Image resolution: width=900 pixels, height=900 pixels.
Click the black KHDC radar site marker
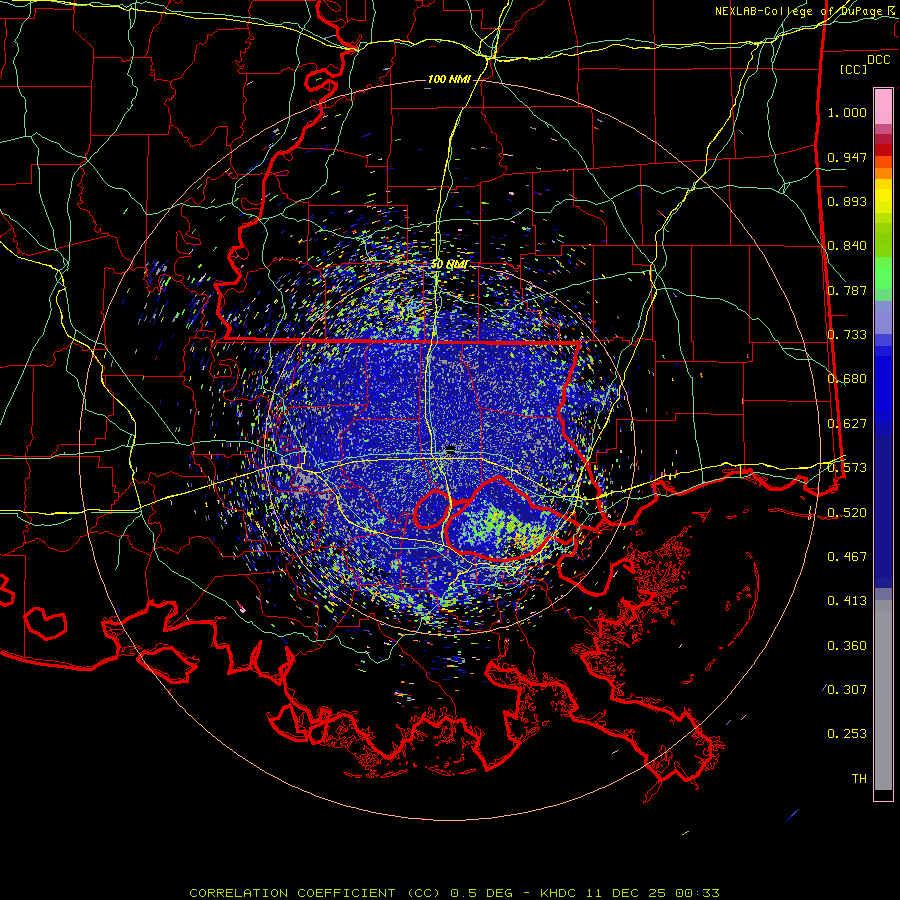pos(451,448)
